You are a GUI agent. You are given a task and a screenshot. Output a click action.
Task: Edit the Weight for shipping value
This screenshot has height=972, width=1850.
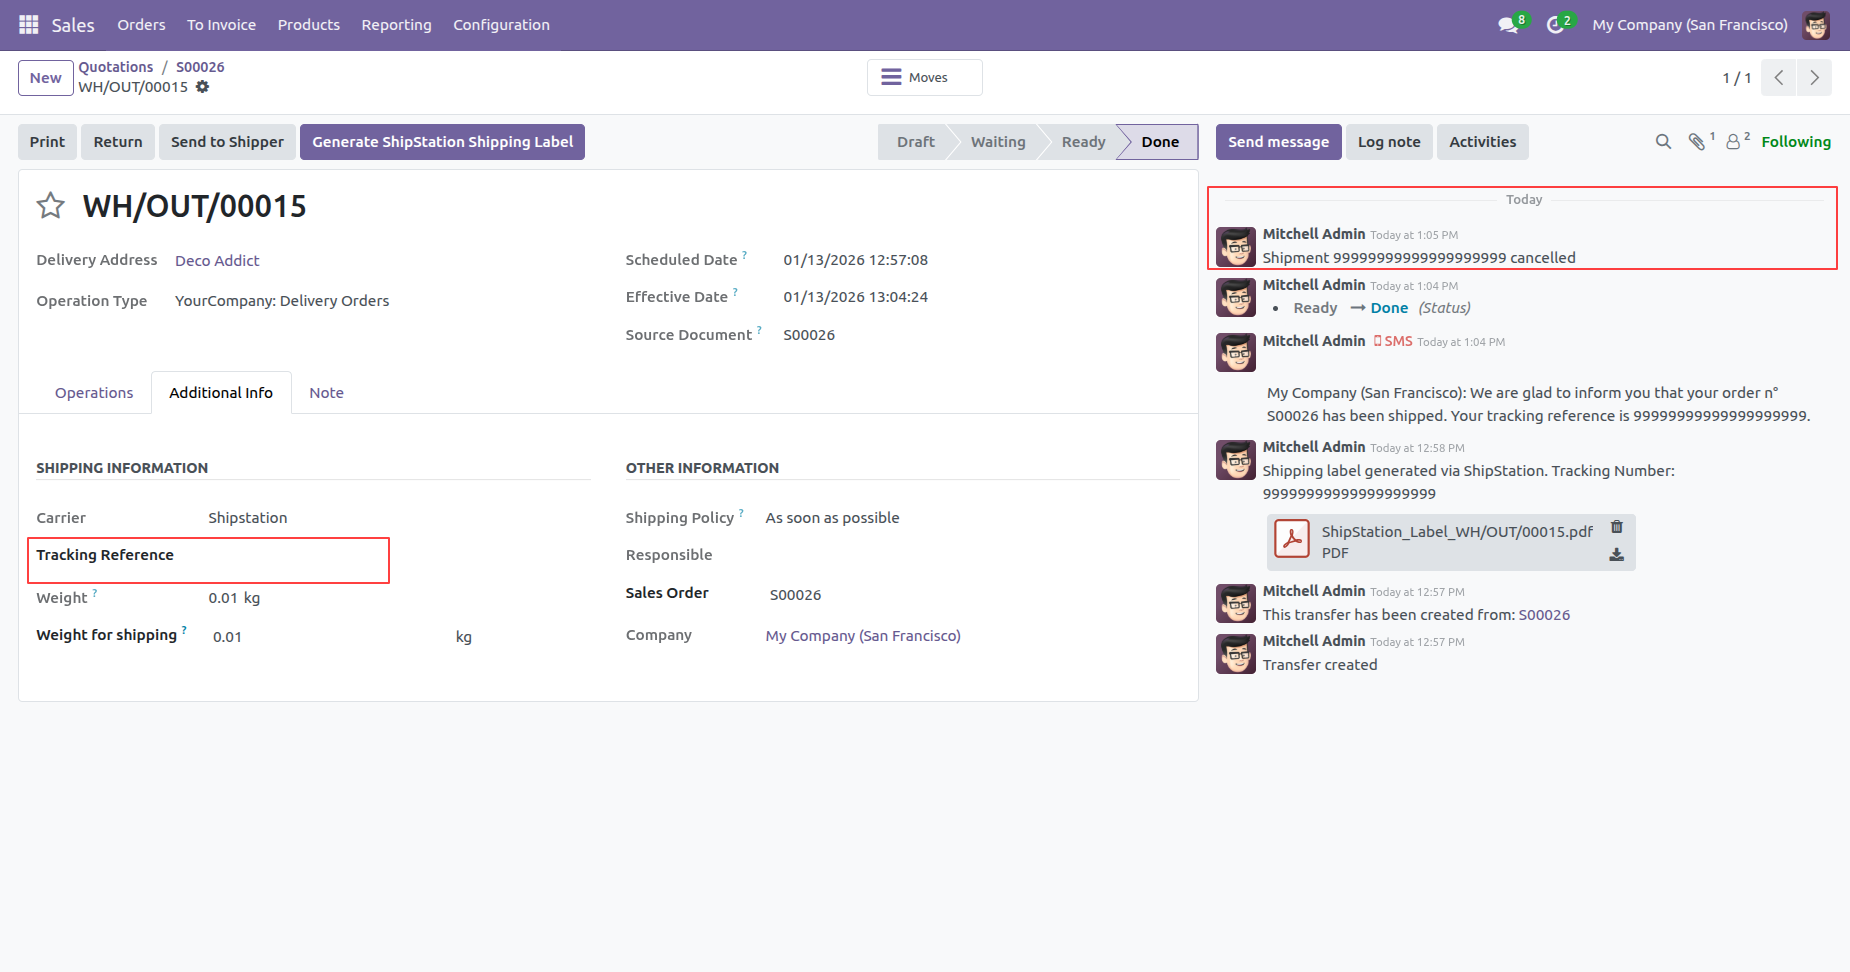pos(330,637)
